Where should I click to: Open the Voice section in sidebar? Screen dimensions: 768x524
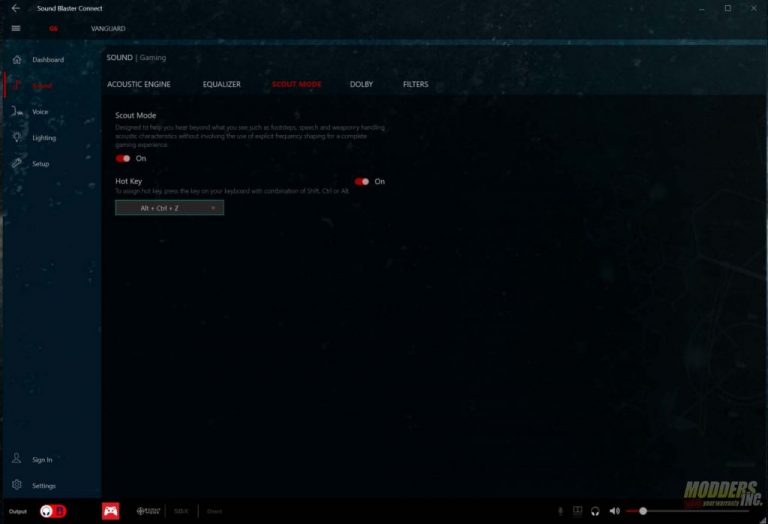(x=39, y=112)
